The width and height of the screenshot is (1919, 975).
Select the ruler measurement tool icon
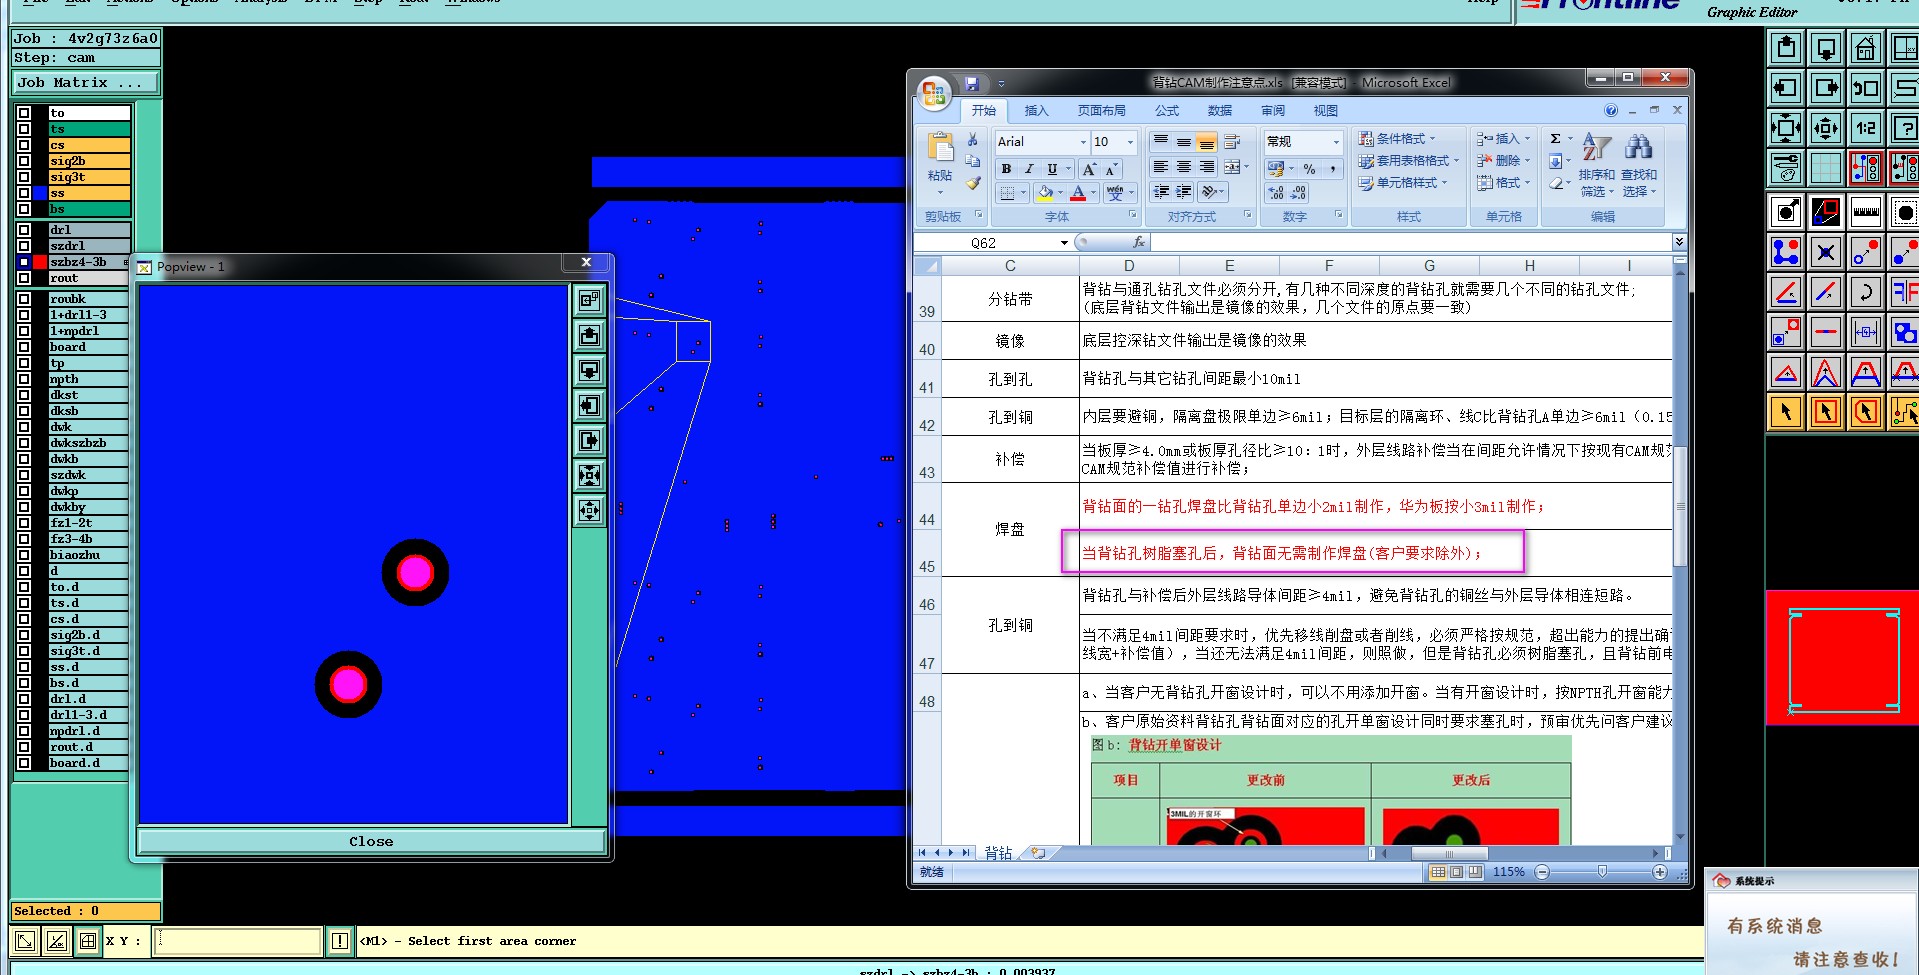pos(1865,212)
